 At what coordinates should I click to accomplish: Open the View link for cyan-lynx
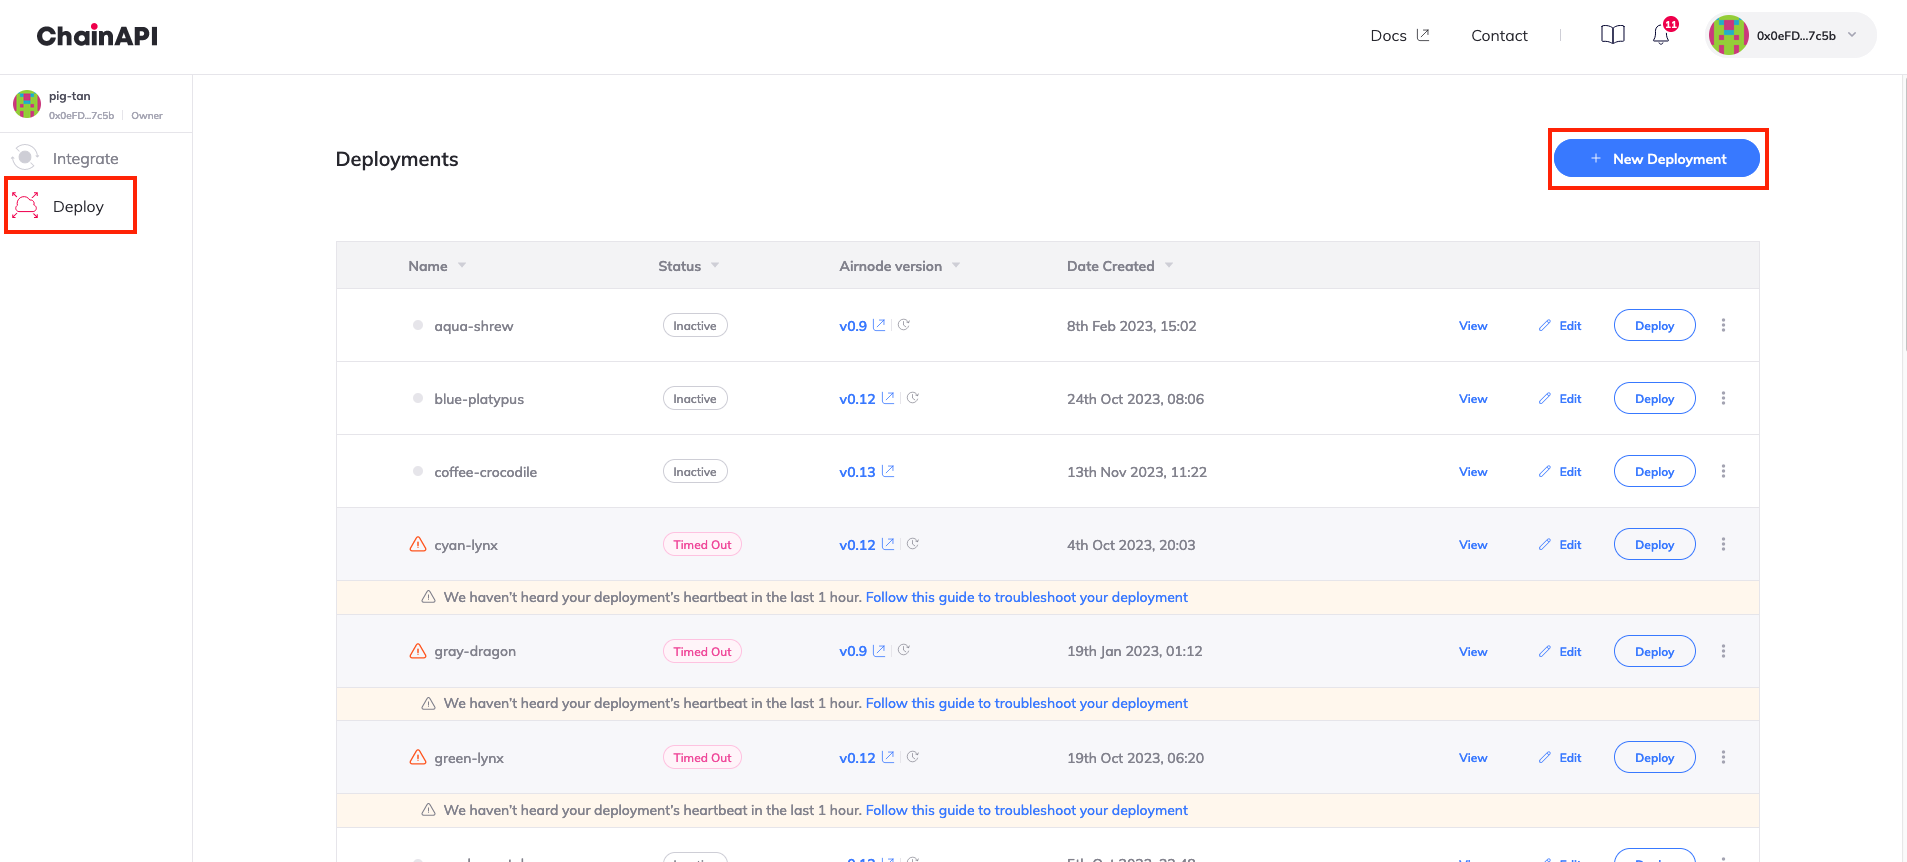[x=1472, y=544]
